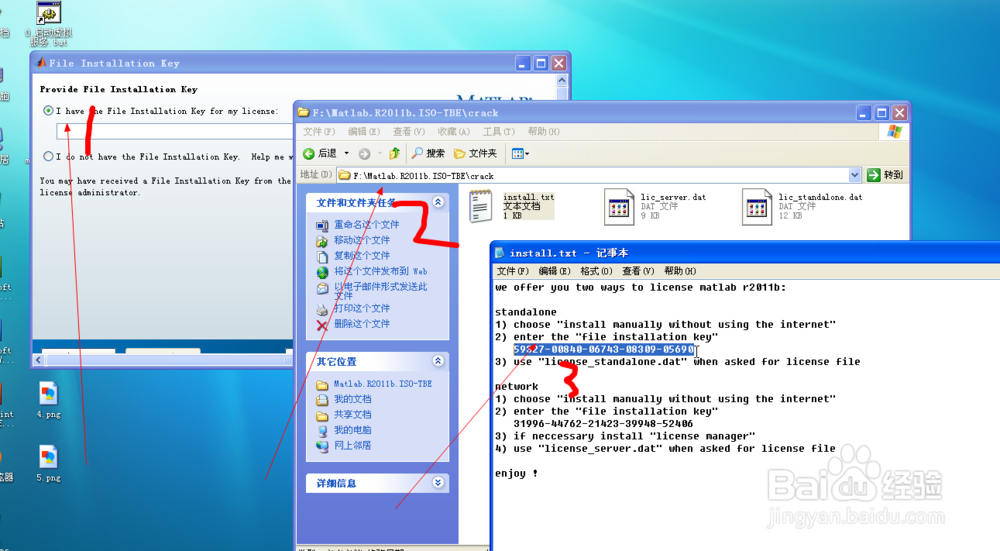Open the Views icon dropdown
The width and height of the screenshot is (1000, 551).
[520, 154]
